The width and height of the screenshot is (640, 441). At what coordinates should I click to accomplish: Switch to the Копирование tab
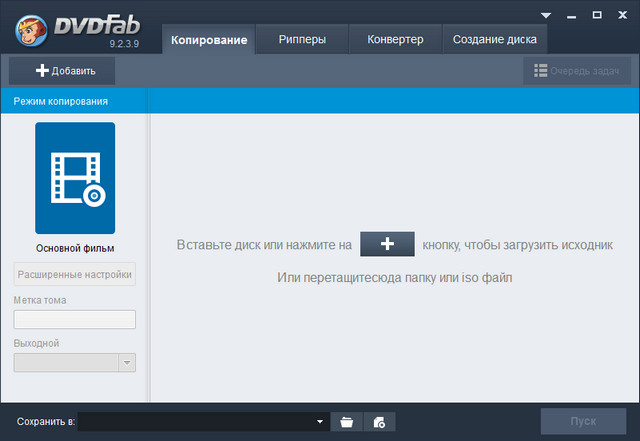pos(209,40)
